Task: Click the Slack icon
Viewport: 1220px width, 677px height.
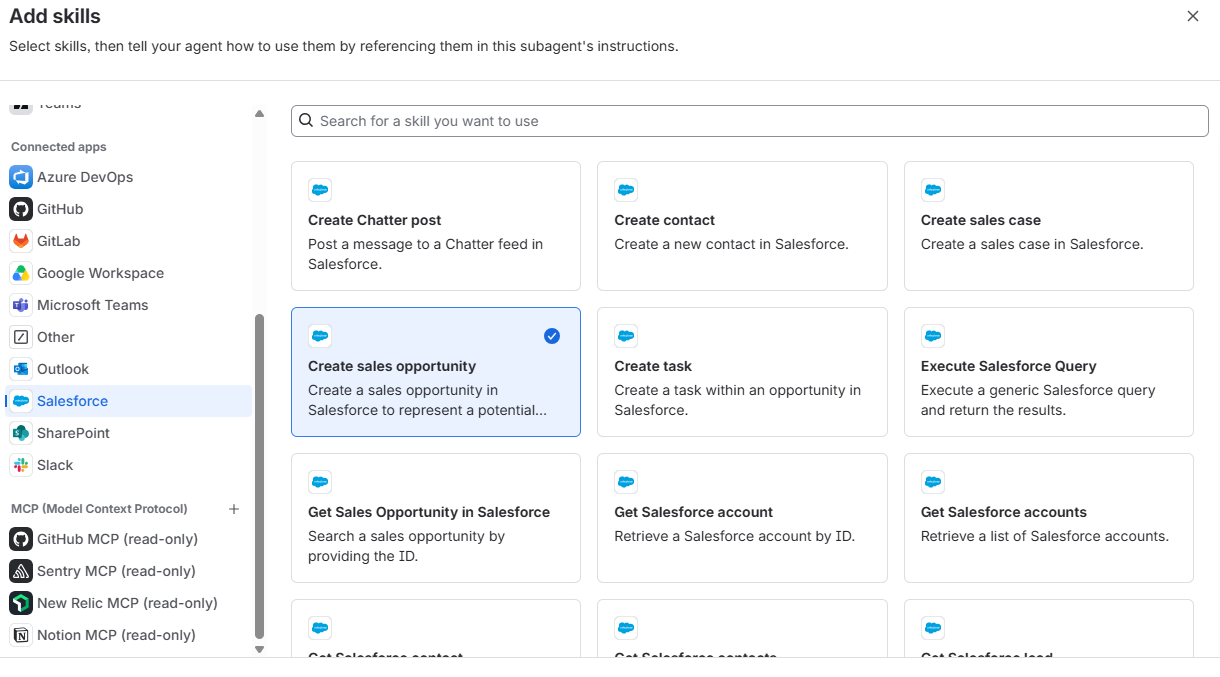Action: click(21, 465)
